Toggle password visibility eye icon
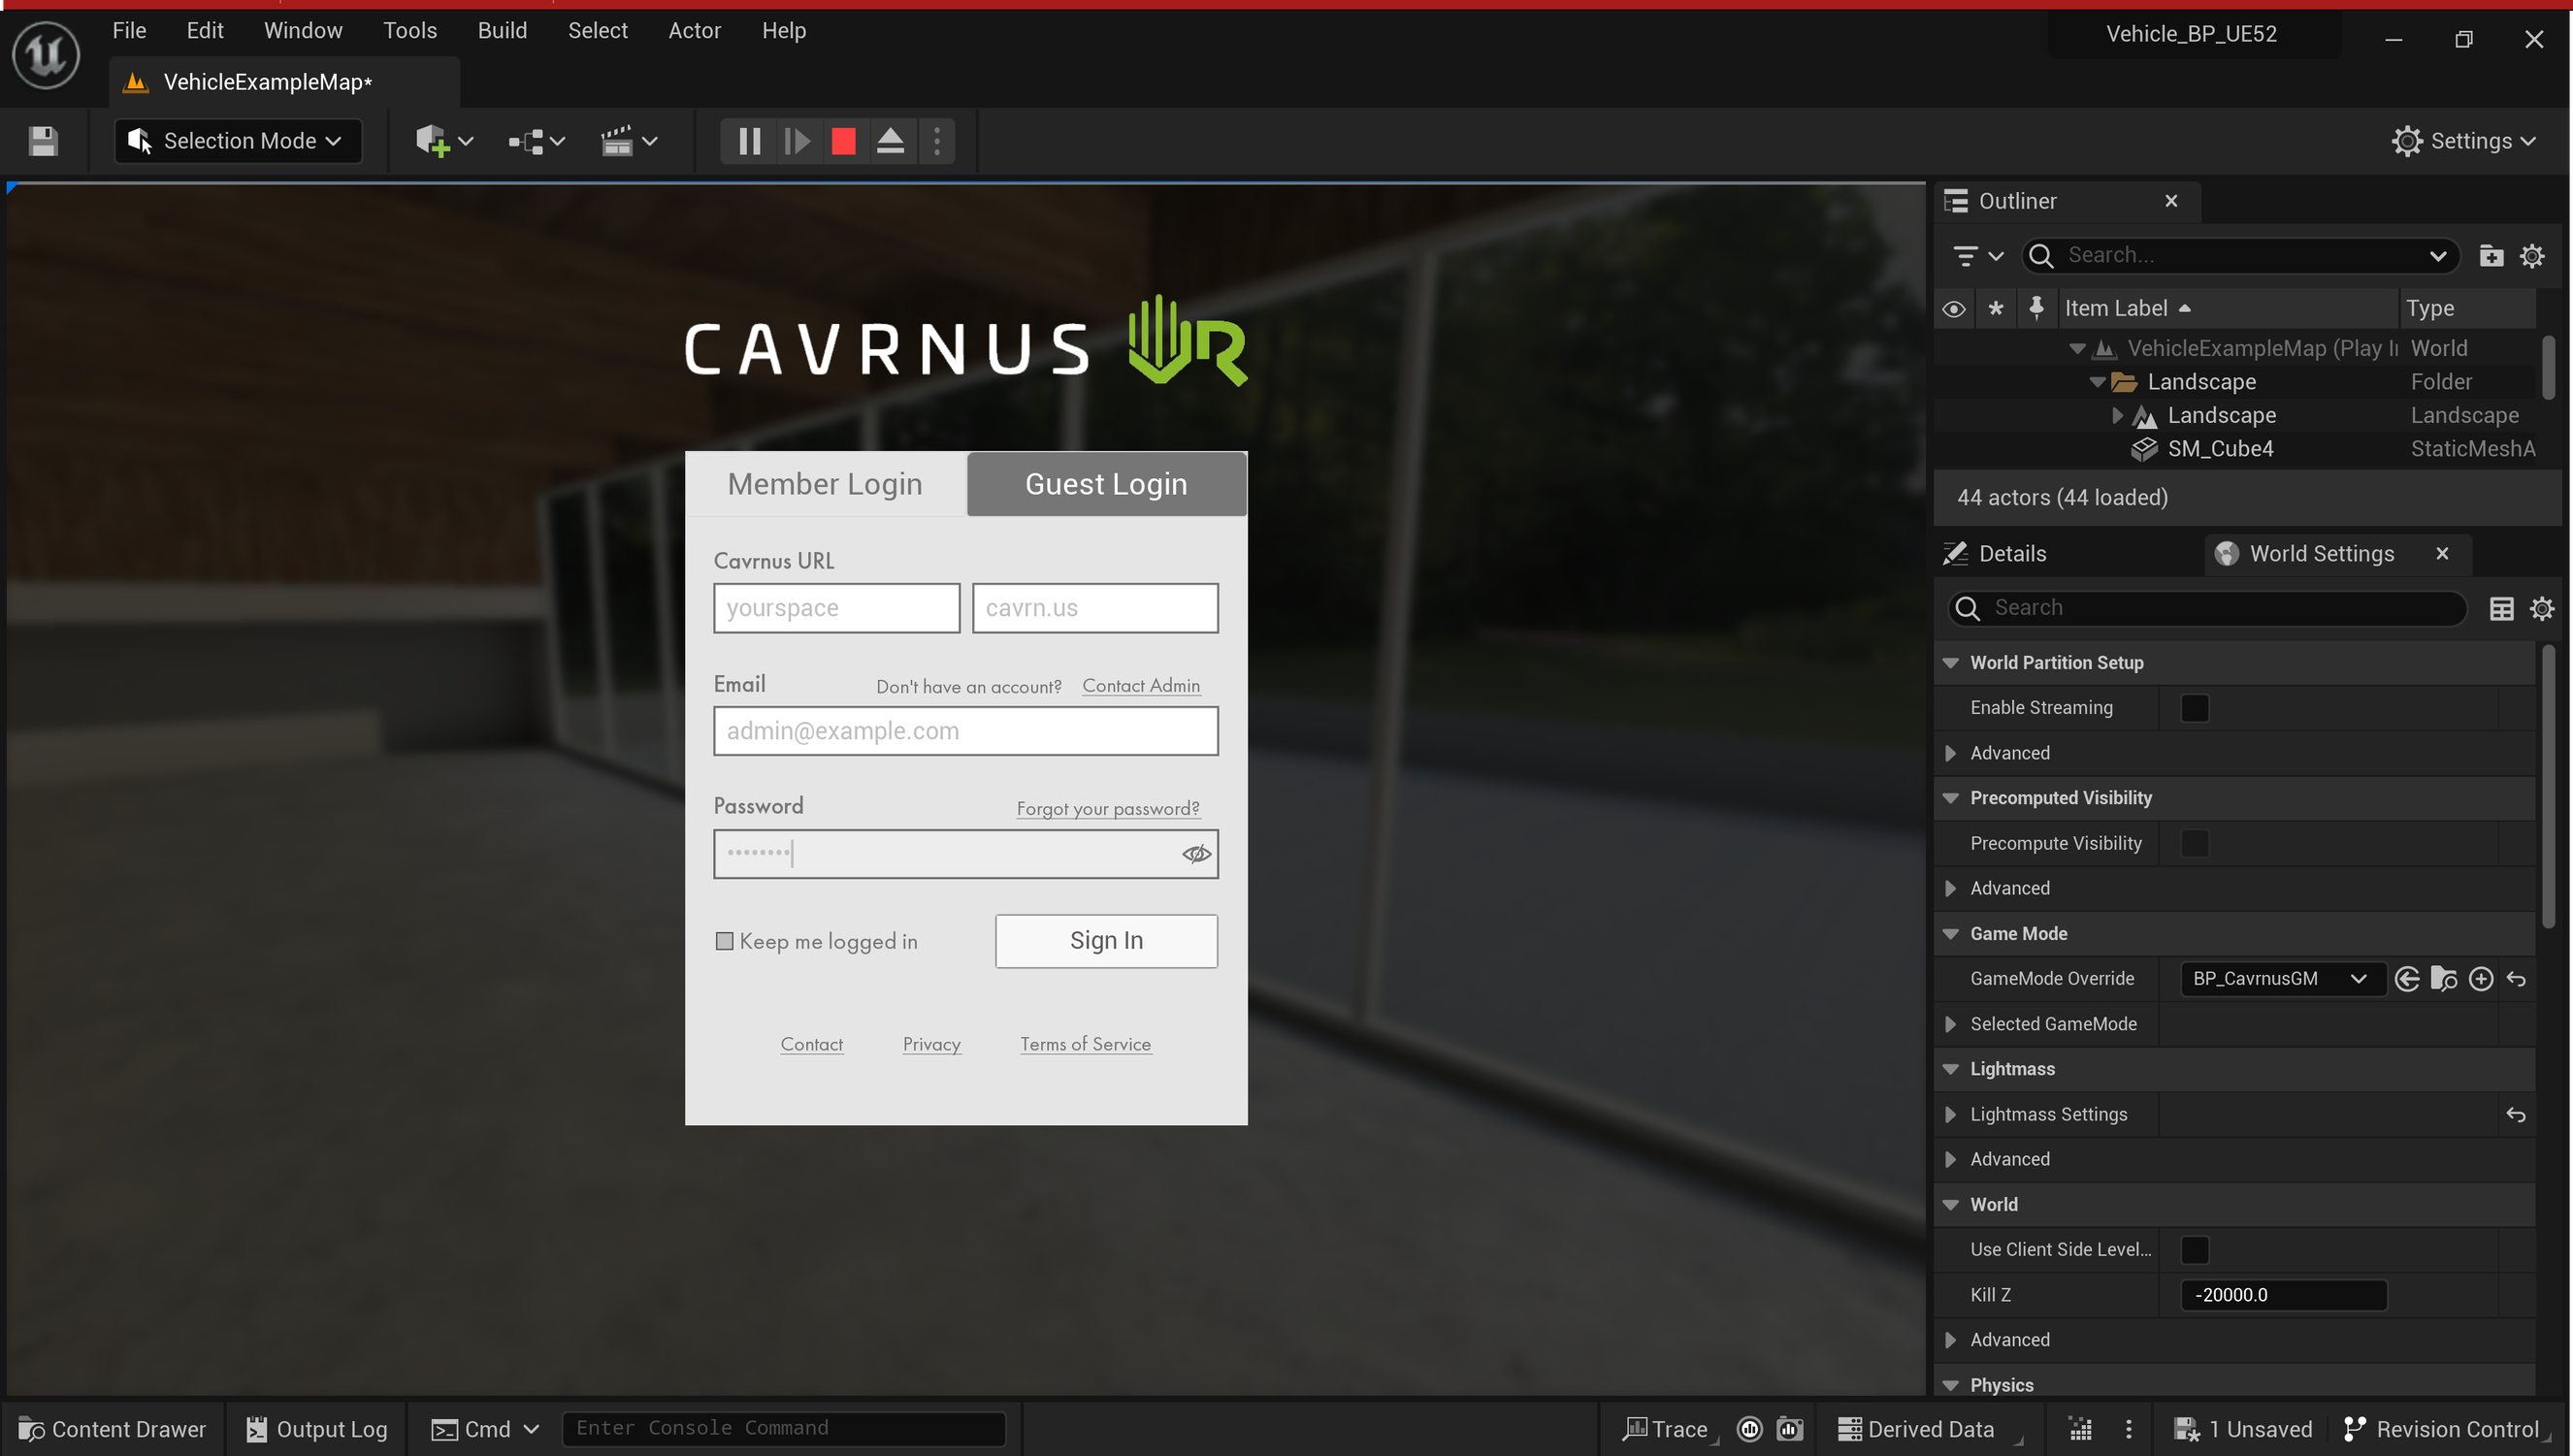This screenshot has height=1456, width=2573. coord(1196,854)
